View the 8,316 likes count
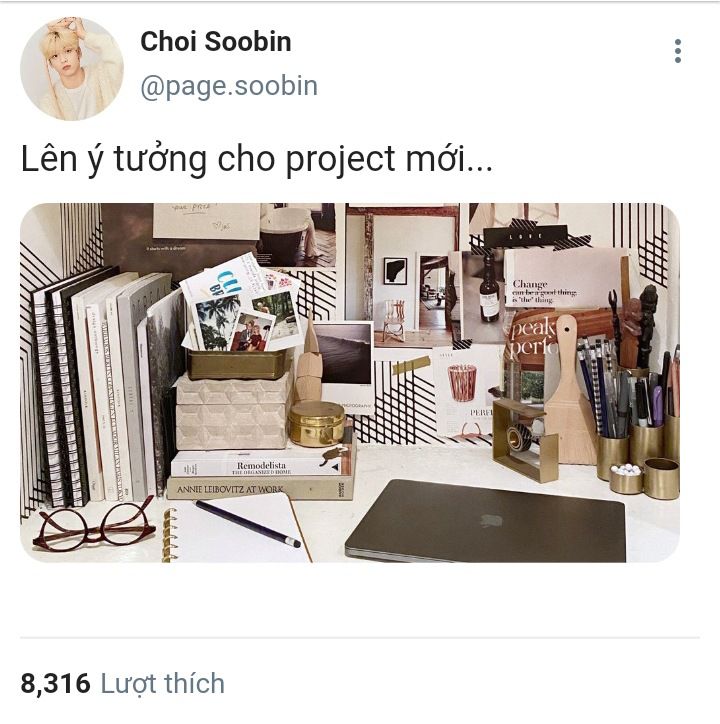This screenshot has height=724, width=720. (x=55, y=683)
